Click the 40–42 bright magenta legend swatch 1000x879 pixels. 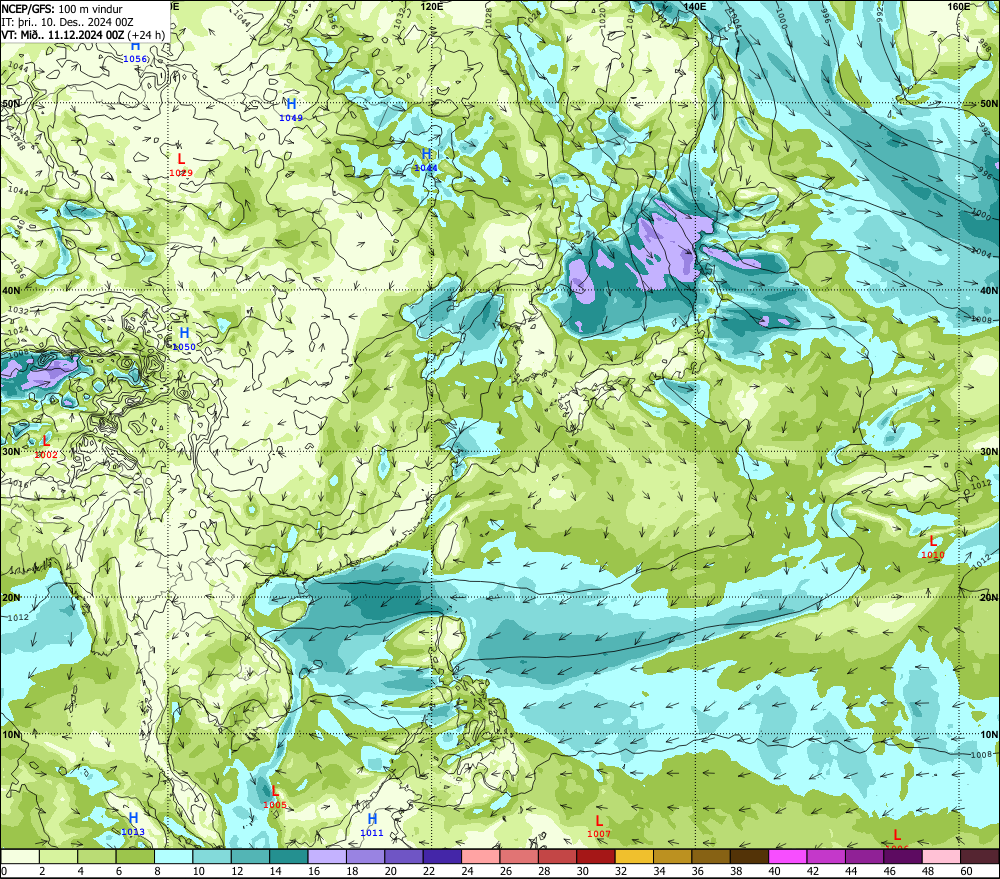pos(788,856)
